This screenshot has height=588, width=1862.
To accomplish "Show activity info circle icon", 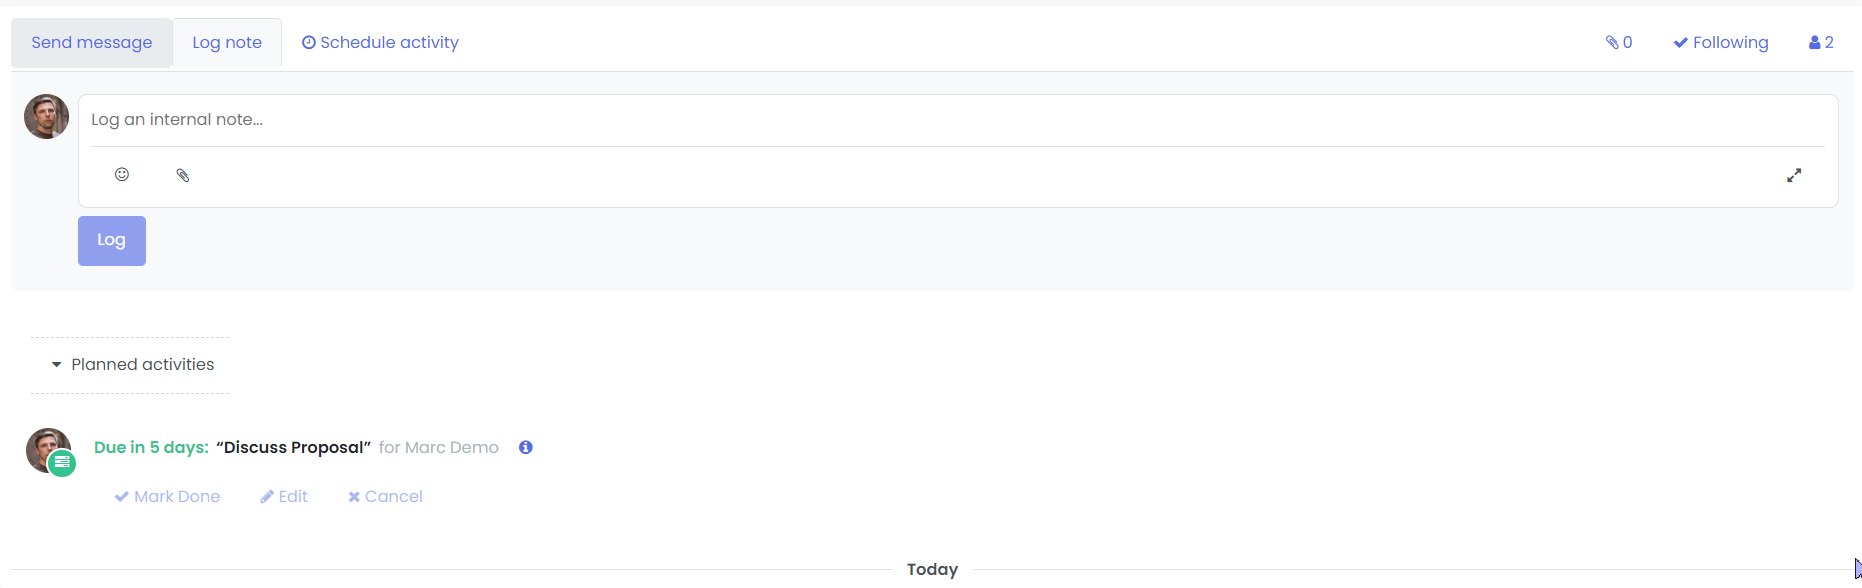I will coord(526,447).
